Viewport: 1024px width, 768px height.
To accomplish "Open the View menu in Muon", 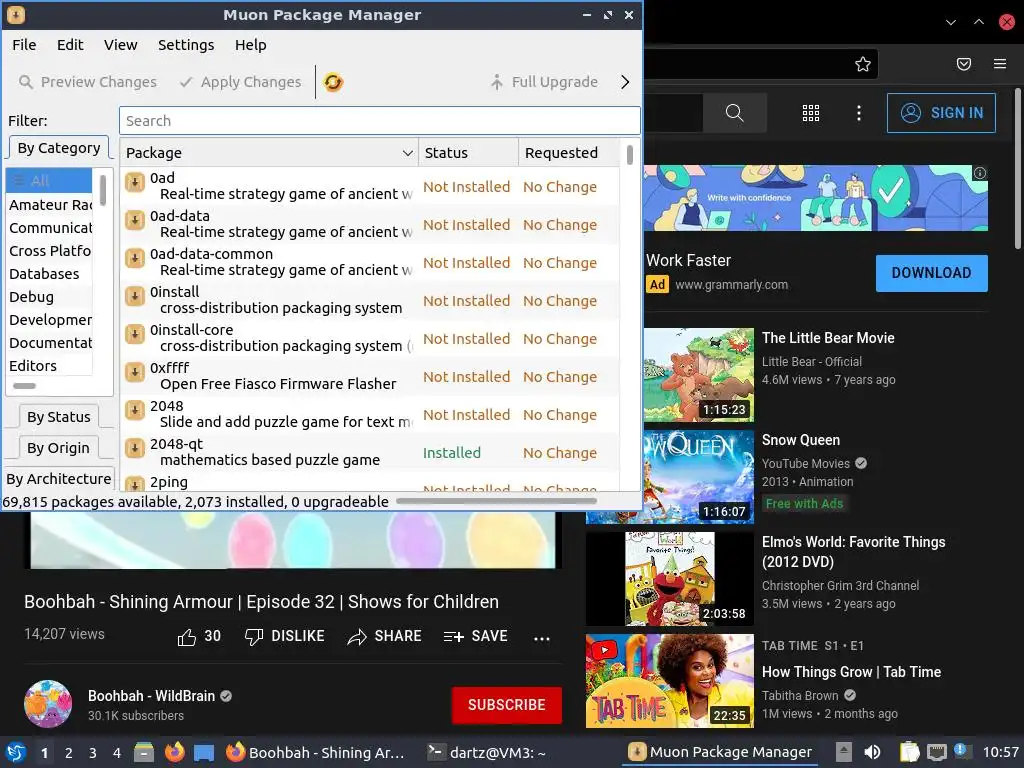I will [x=121, y=45].
